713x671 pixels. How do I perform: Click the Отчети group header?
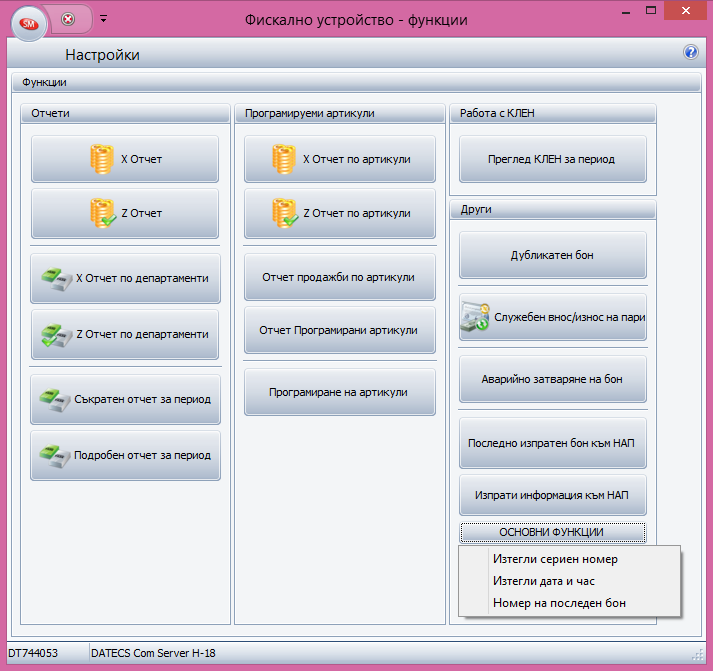[x=125, y=113]
